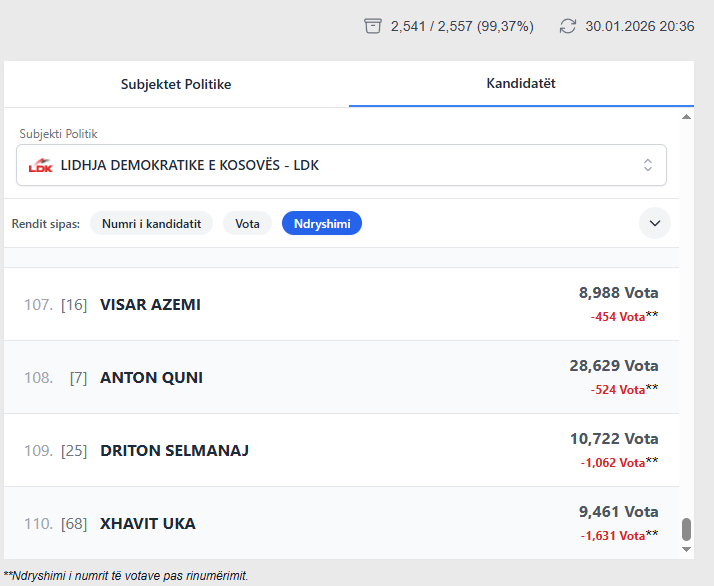714x586 pixels.
Task: Select candidate Anton Quni
Action: coord(151,377)
